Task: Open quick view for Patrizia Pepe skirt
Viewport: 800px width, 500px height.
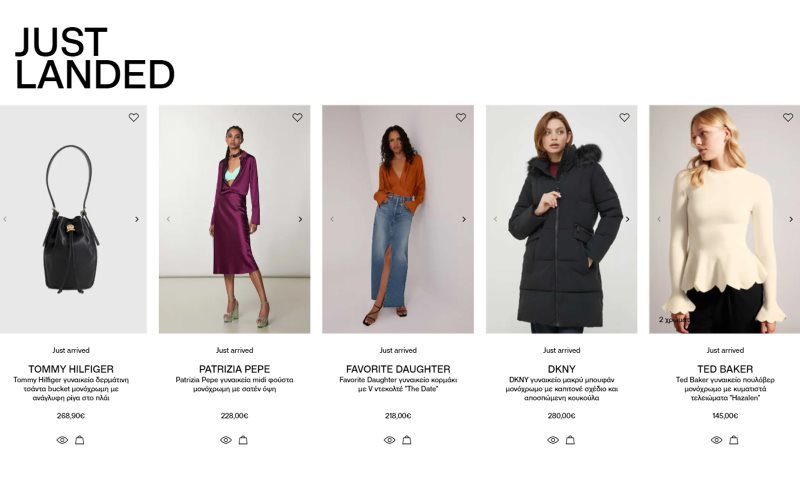Action: coord(226,440)
